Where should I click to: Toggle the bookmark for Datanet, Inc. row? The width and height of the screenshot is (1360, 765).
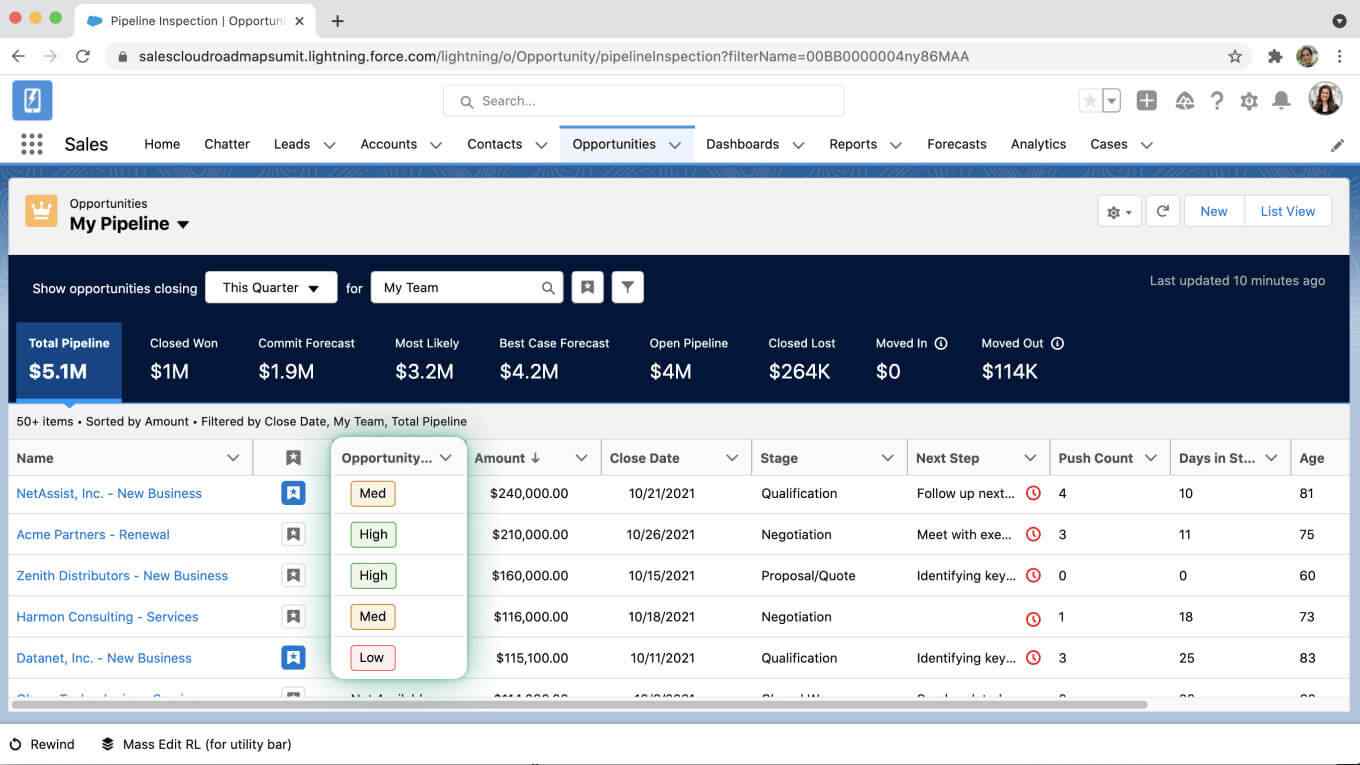point(293,658)
